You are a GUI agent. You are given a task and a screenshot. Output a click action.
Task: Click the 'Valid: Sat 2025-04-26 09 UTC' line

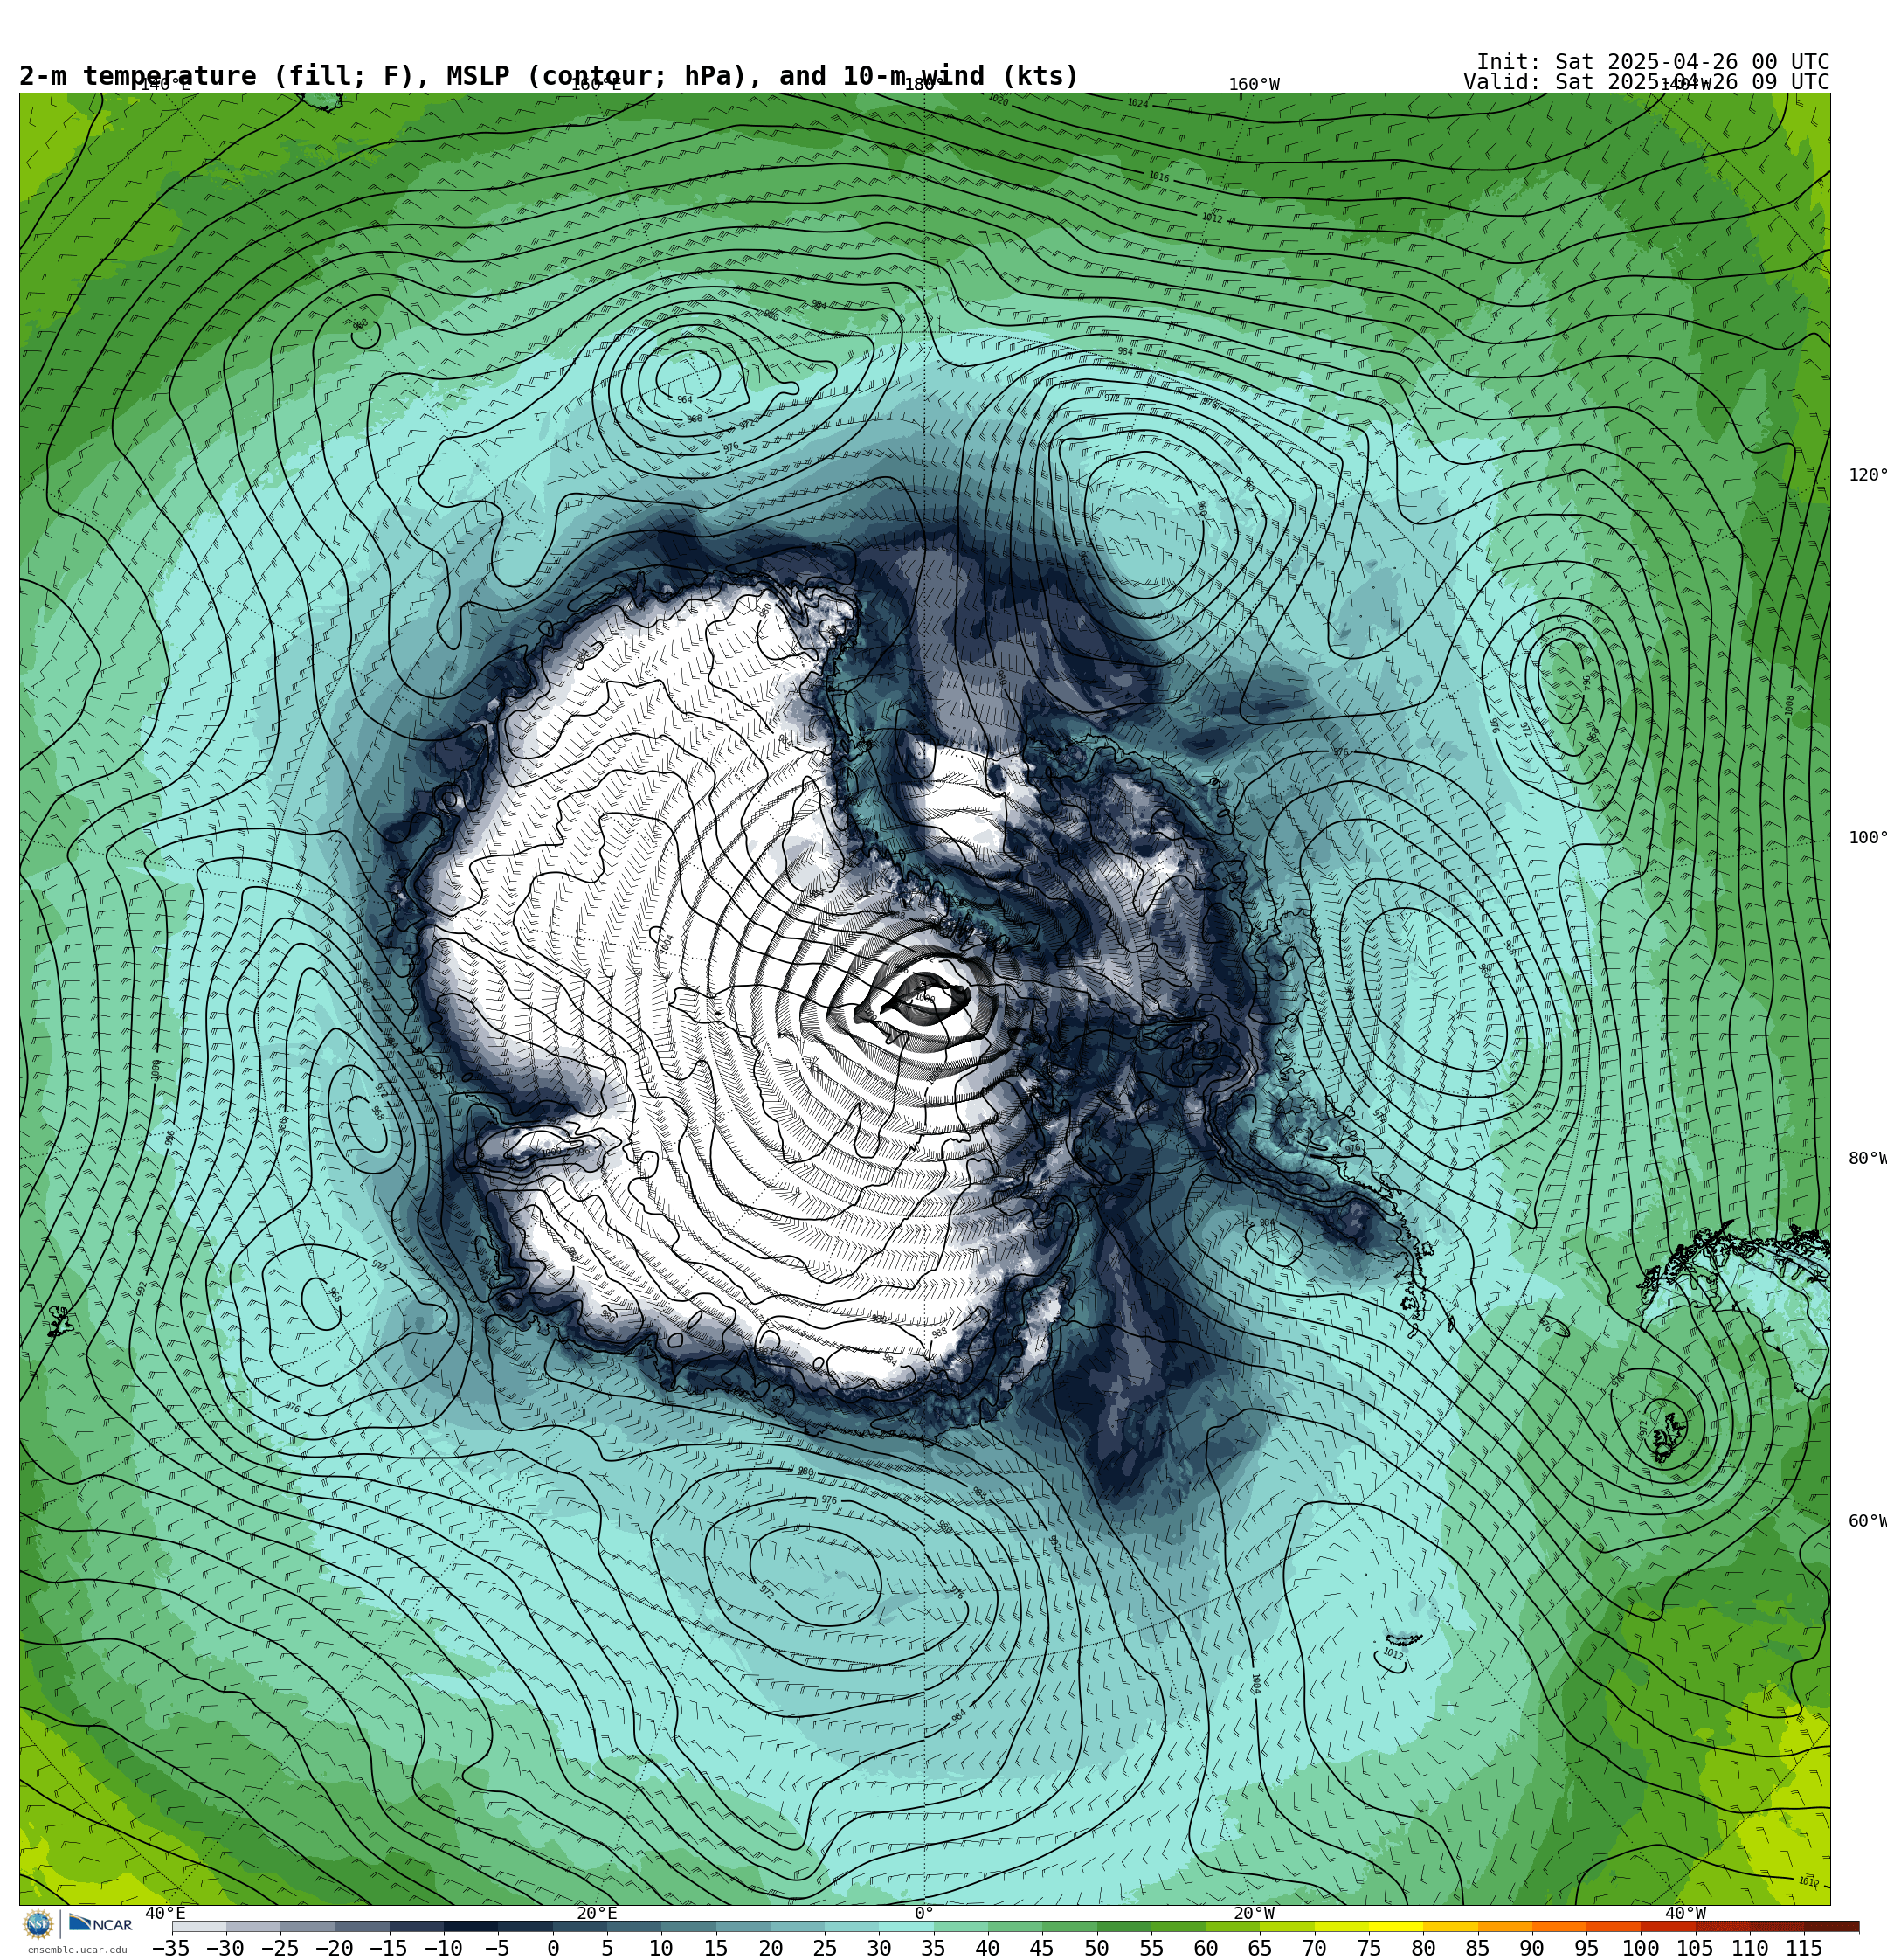[1646, 82]
